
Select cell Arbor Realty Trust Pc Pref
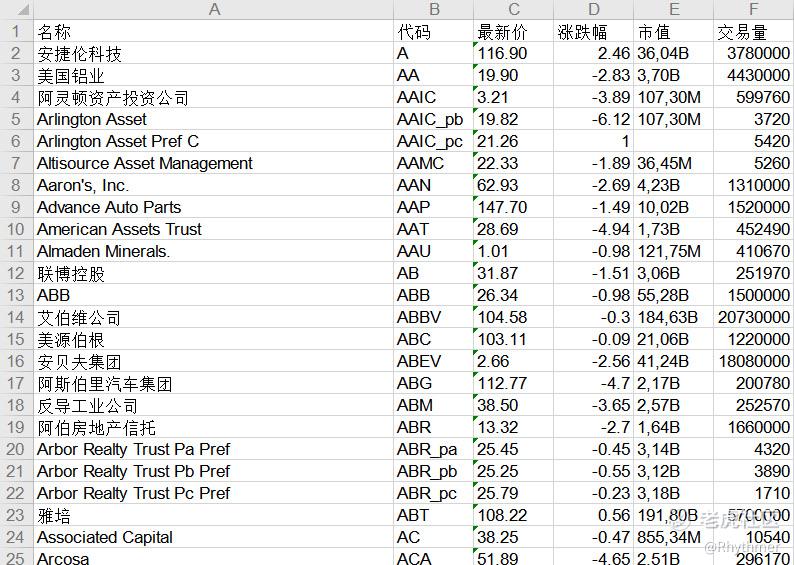(x=213, y=494)
